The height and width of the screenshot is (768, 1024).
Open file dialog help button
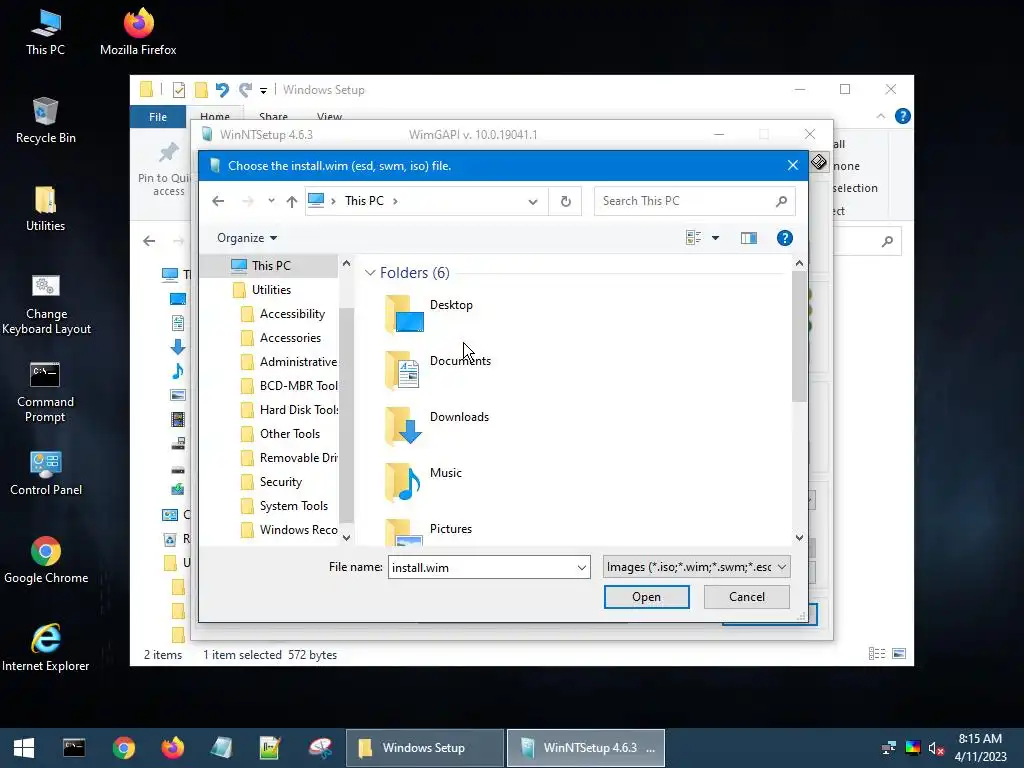[x=784, y=238]
